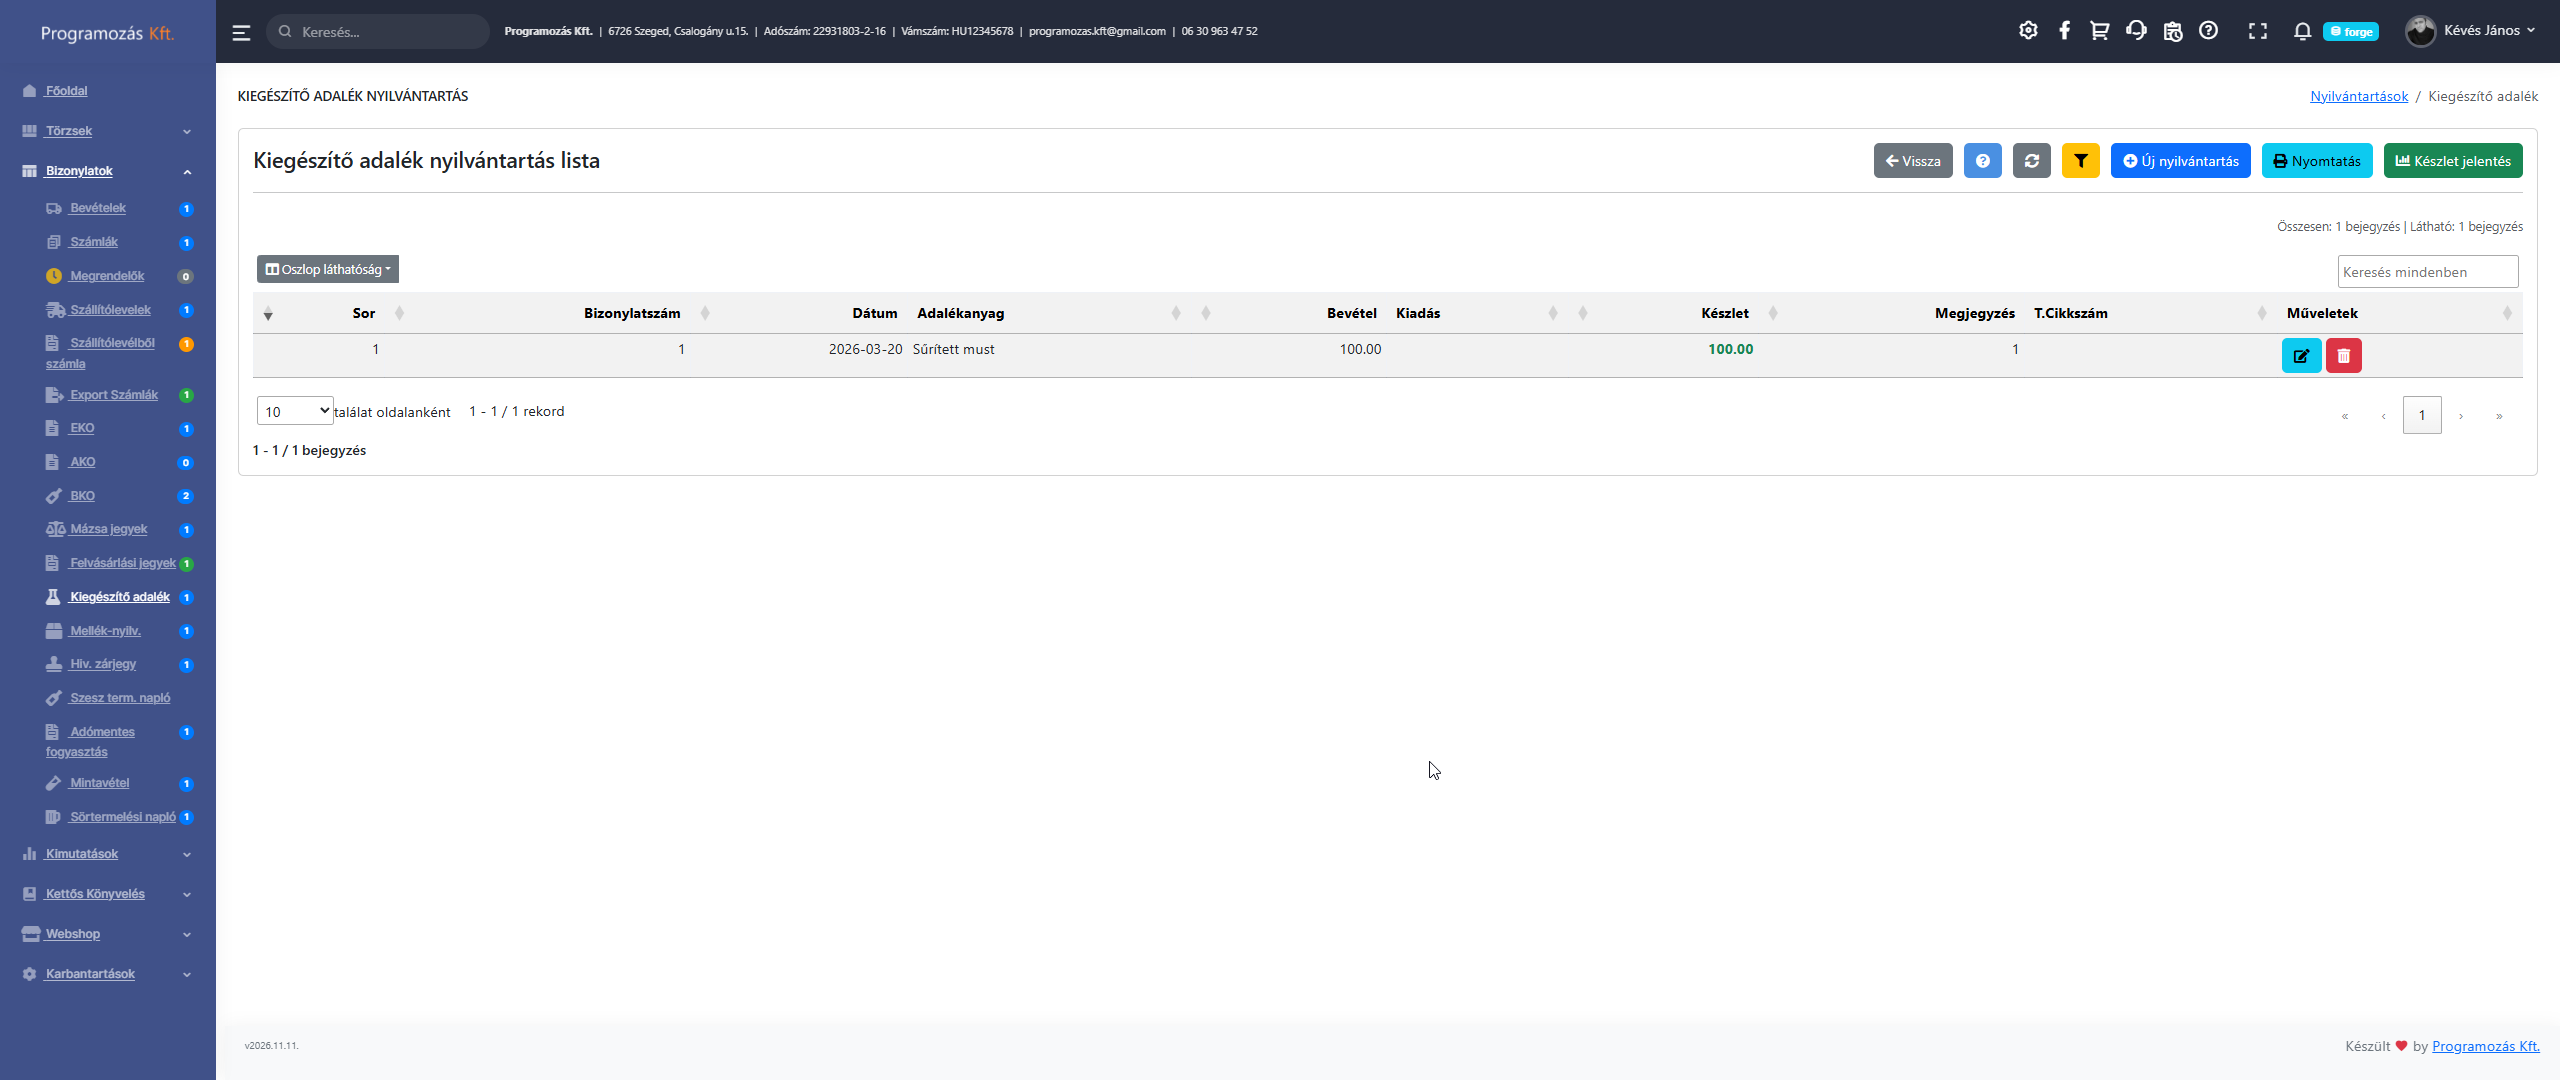This screenshot has width=2560, height=1080.
Task: Open the shopping cart icon
Action: (x=2099, y=31)
